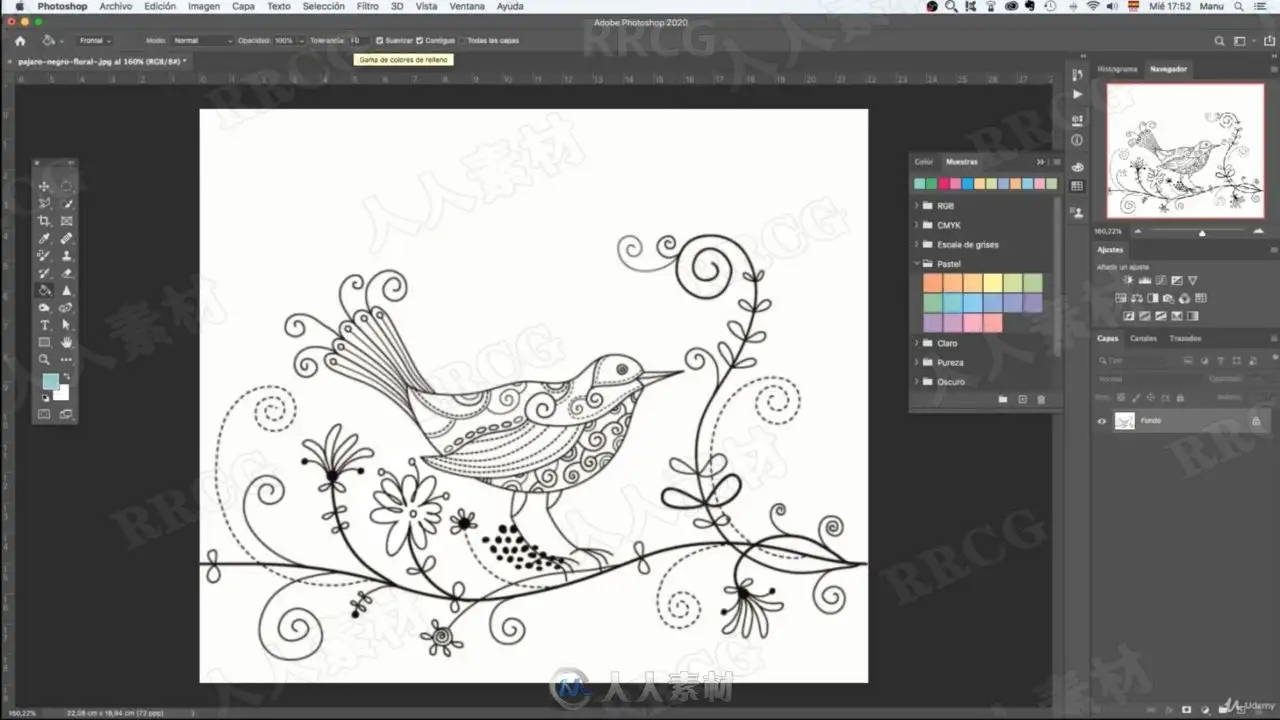The width and height of the screenshot is (1280, 720).
Task: Add a Brightness/Contrast adjustment
Action: (x=1128, y=281)
